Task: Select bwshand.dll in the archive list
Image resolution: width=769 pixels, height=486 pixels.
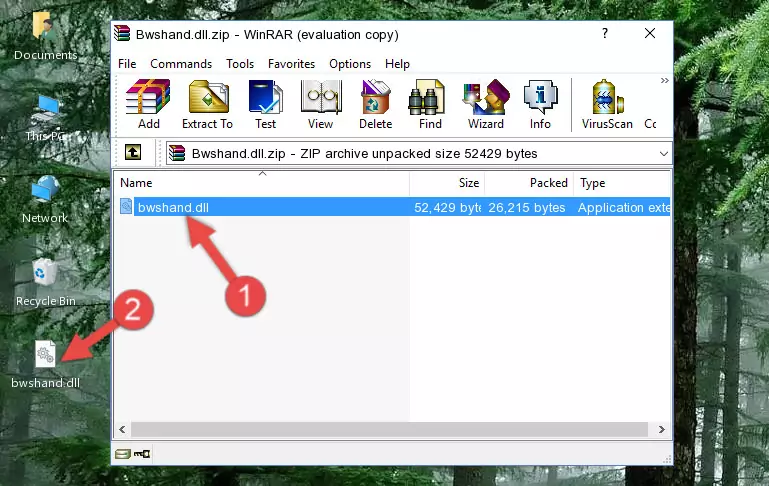Action: click(173, 207)
